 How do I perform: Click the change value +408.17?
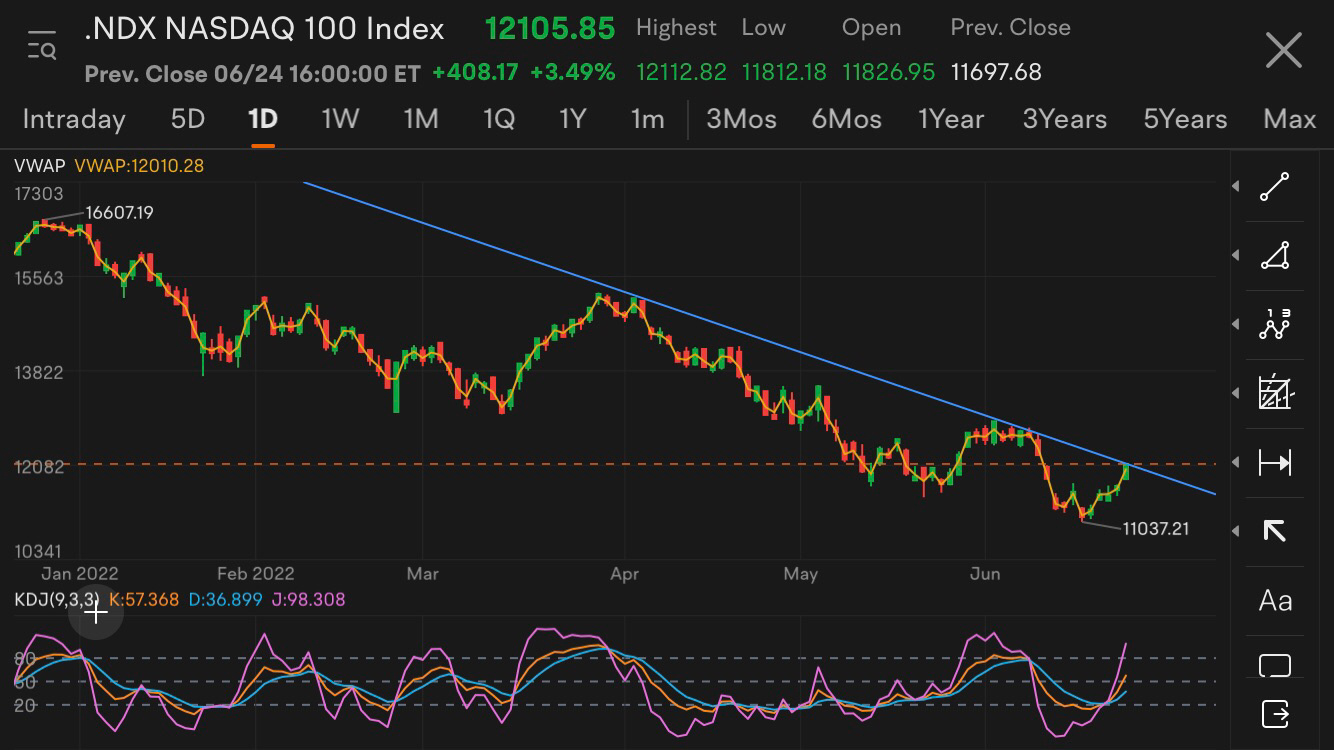coord(475,72)
